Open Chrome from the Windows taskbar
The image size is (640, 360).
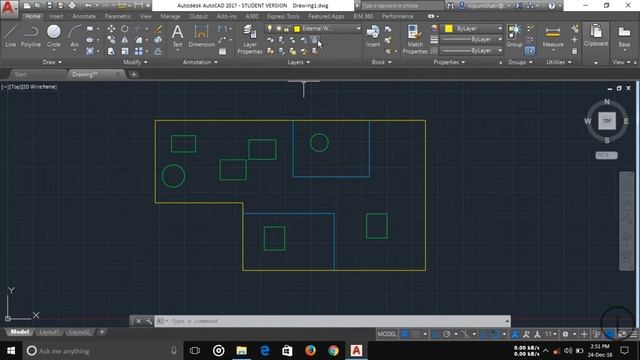[333, 351]
